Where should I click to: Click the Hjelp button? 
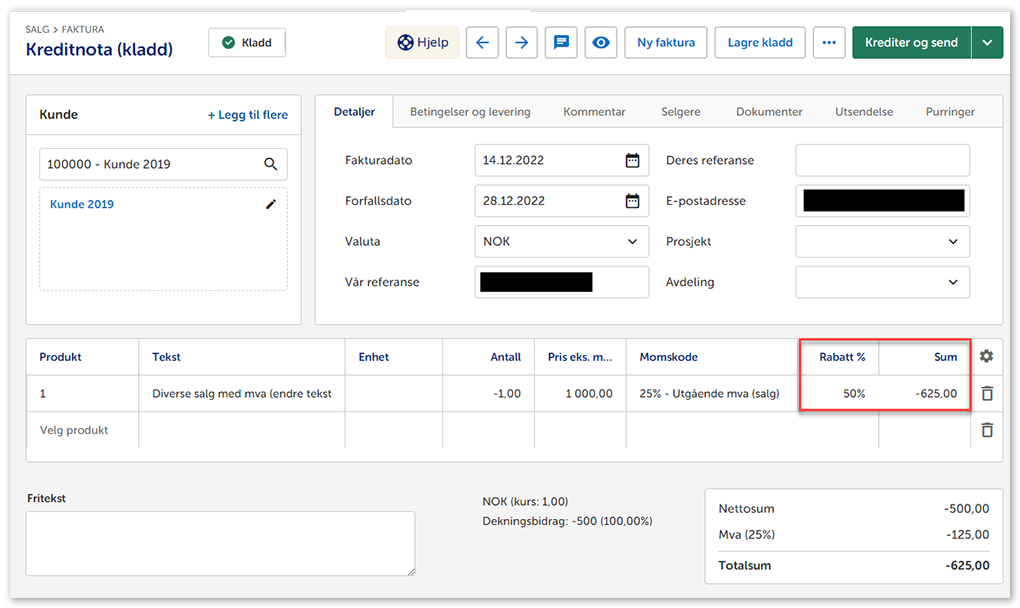point(422,43)
